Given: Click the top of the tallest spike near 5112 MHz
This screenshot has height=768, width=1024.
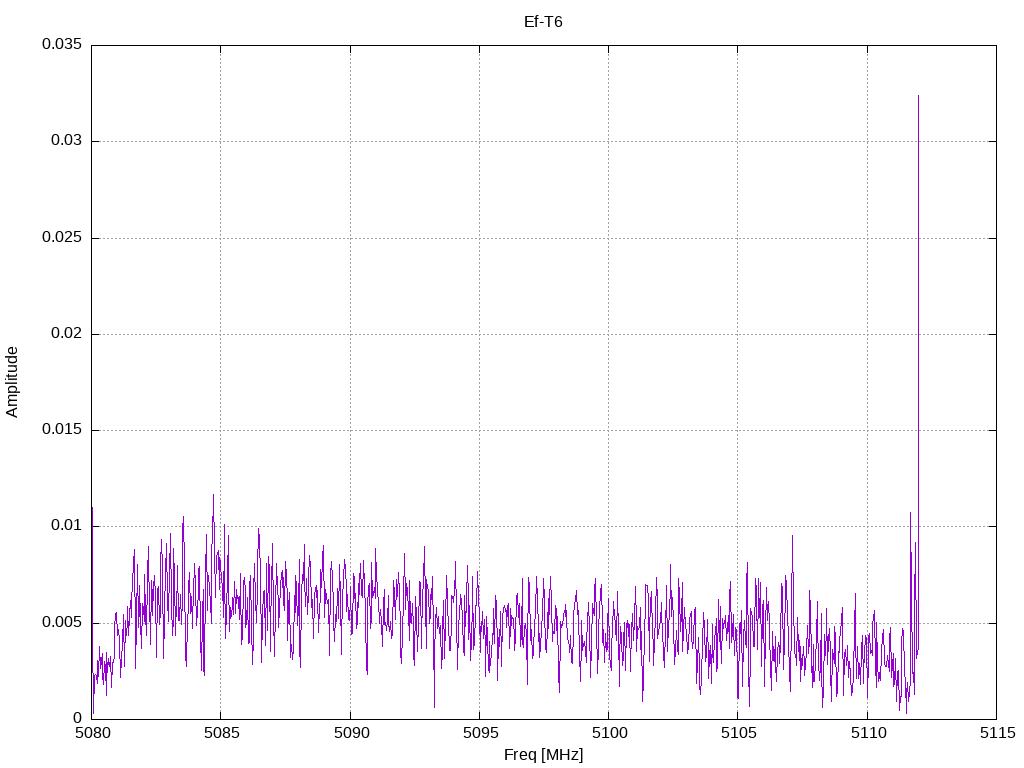Looking at the screenshot, I should [918, 96].
